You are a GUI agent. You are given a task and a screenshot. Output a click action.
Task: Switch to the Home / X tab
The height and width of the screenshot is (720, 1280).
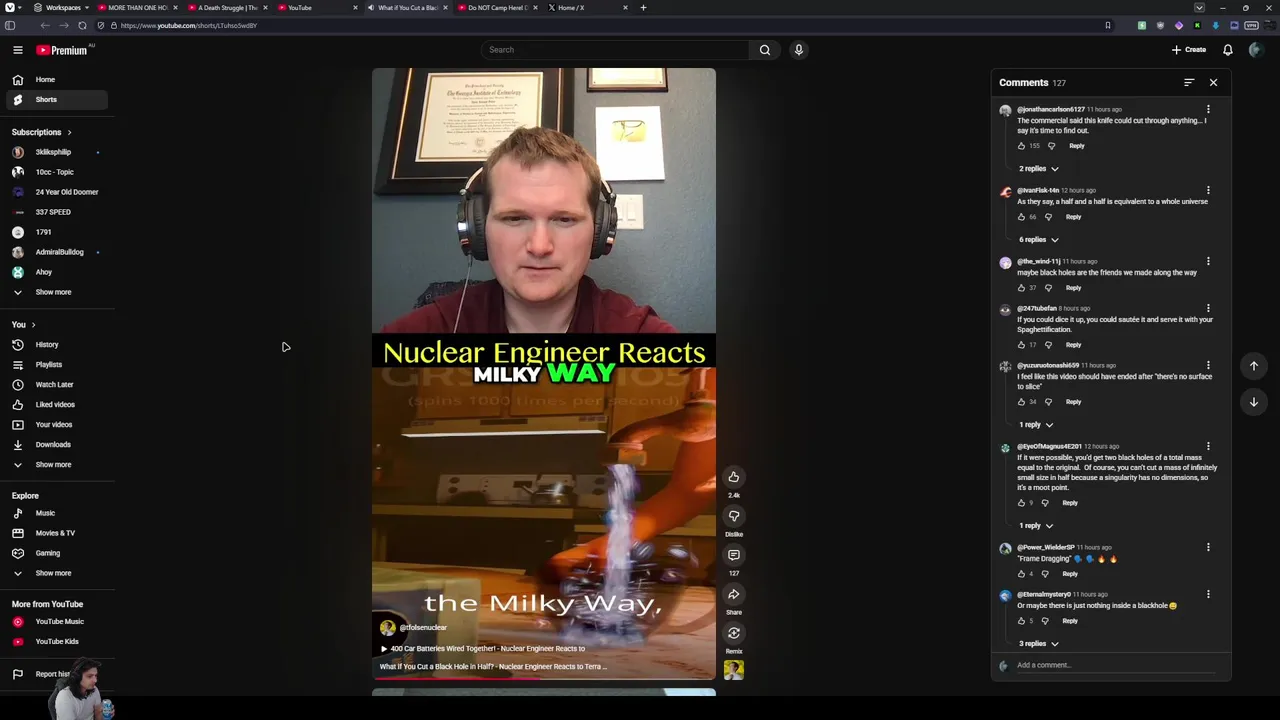tap(587, 8)
